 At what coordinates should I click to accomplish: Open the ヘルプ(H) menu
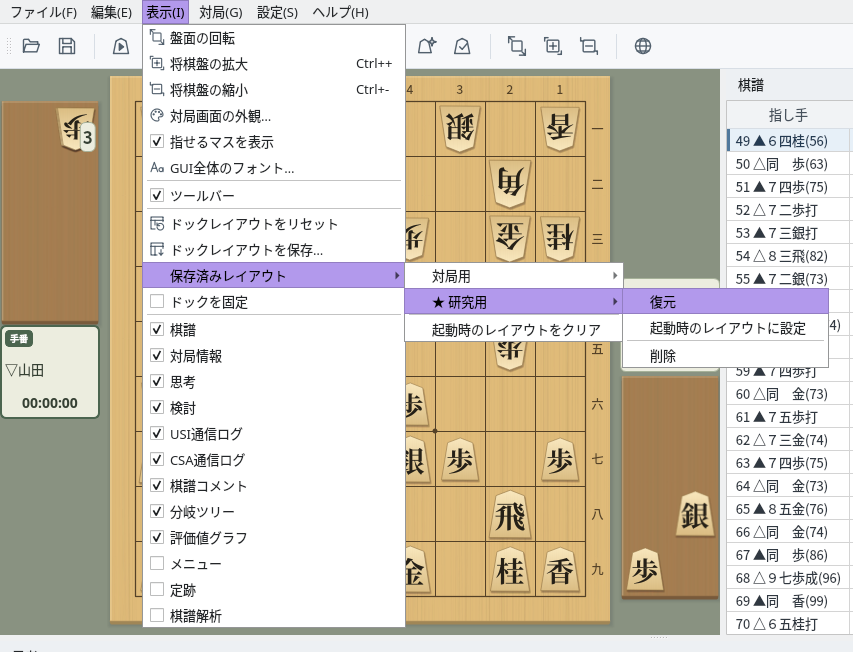(x=341, y=12)
